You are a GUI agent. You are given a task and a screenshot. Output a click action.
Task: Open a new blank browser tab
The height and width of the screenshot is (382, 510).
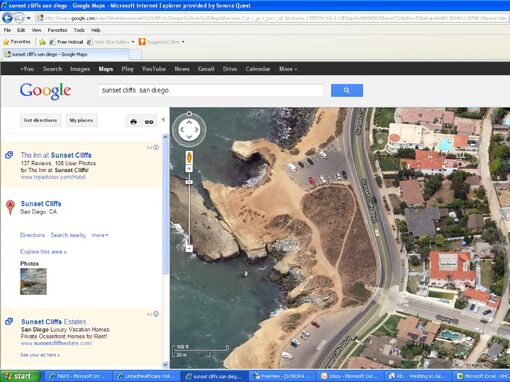point(135,54)
